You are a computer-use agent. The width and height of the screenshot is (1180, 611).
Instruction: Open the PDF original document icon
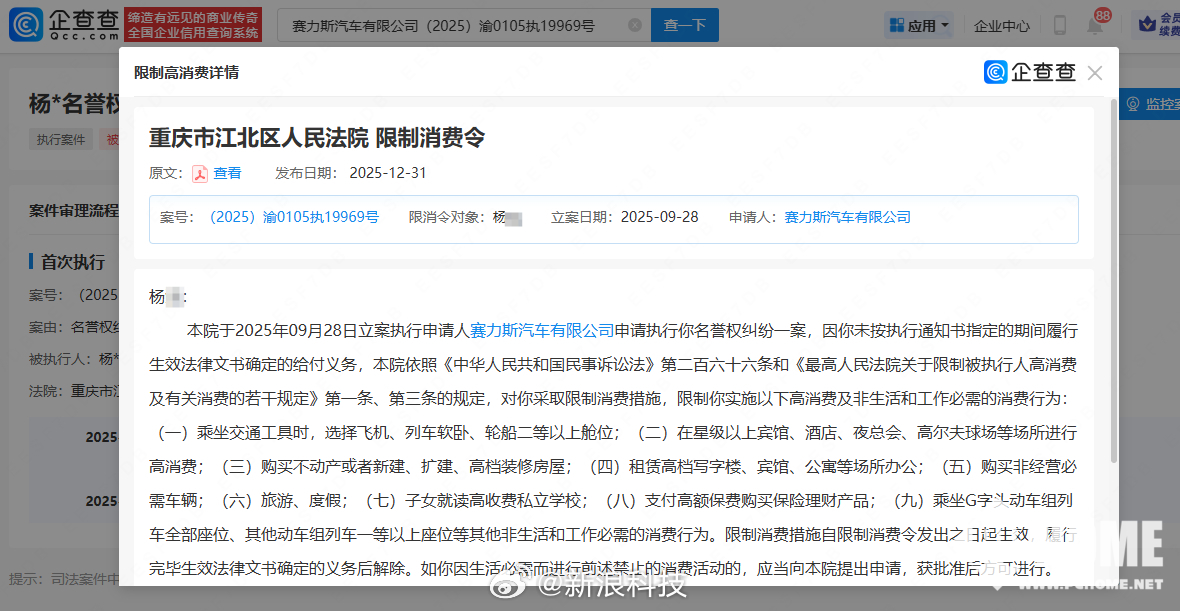[x=200, y=174]
